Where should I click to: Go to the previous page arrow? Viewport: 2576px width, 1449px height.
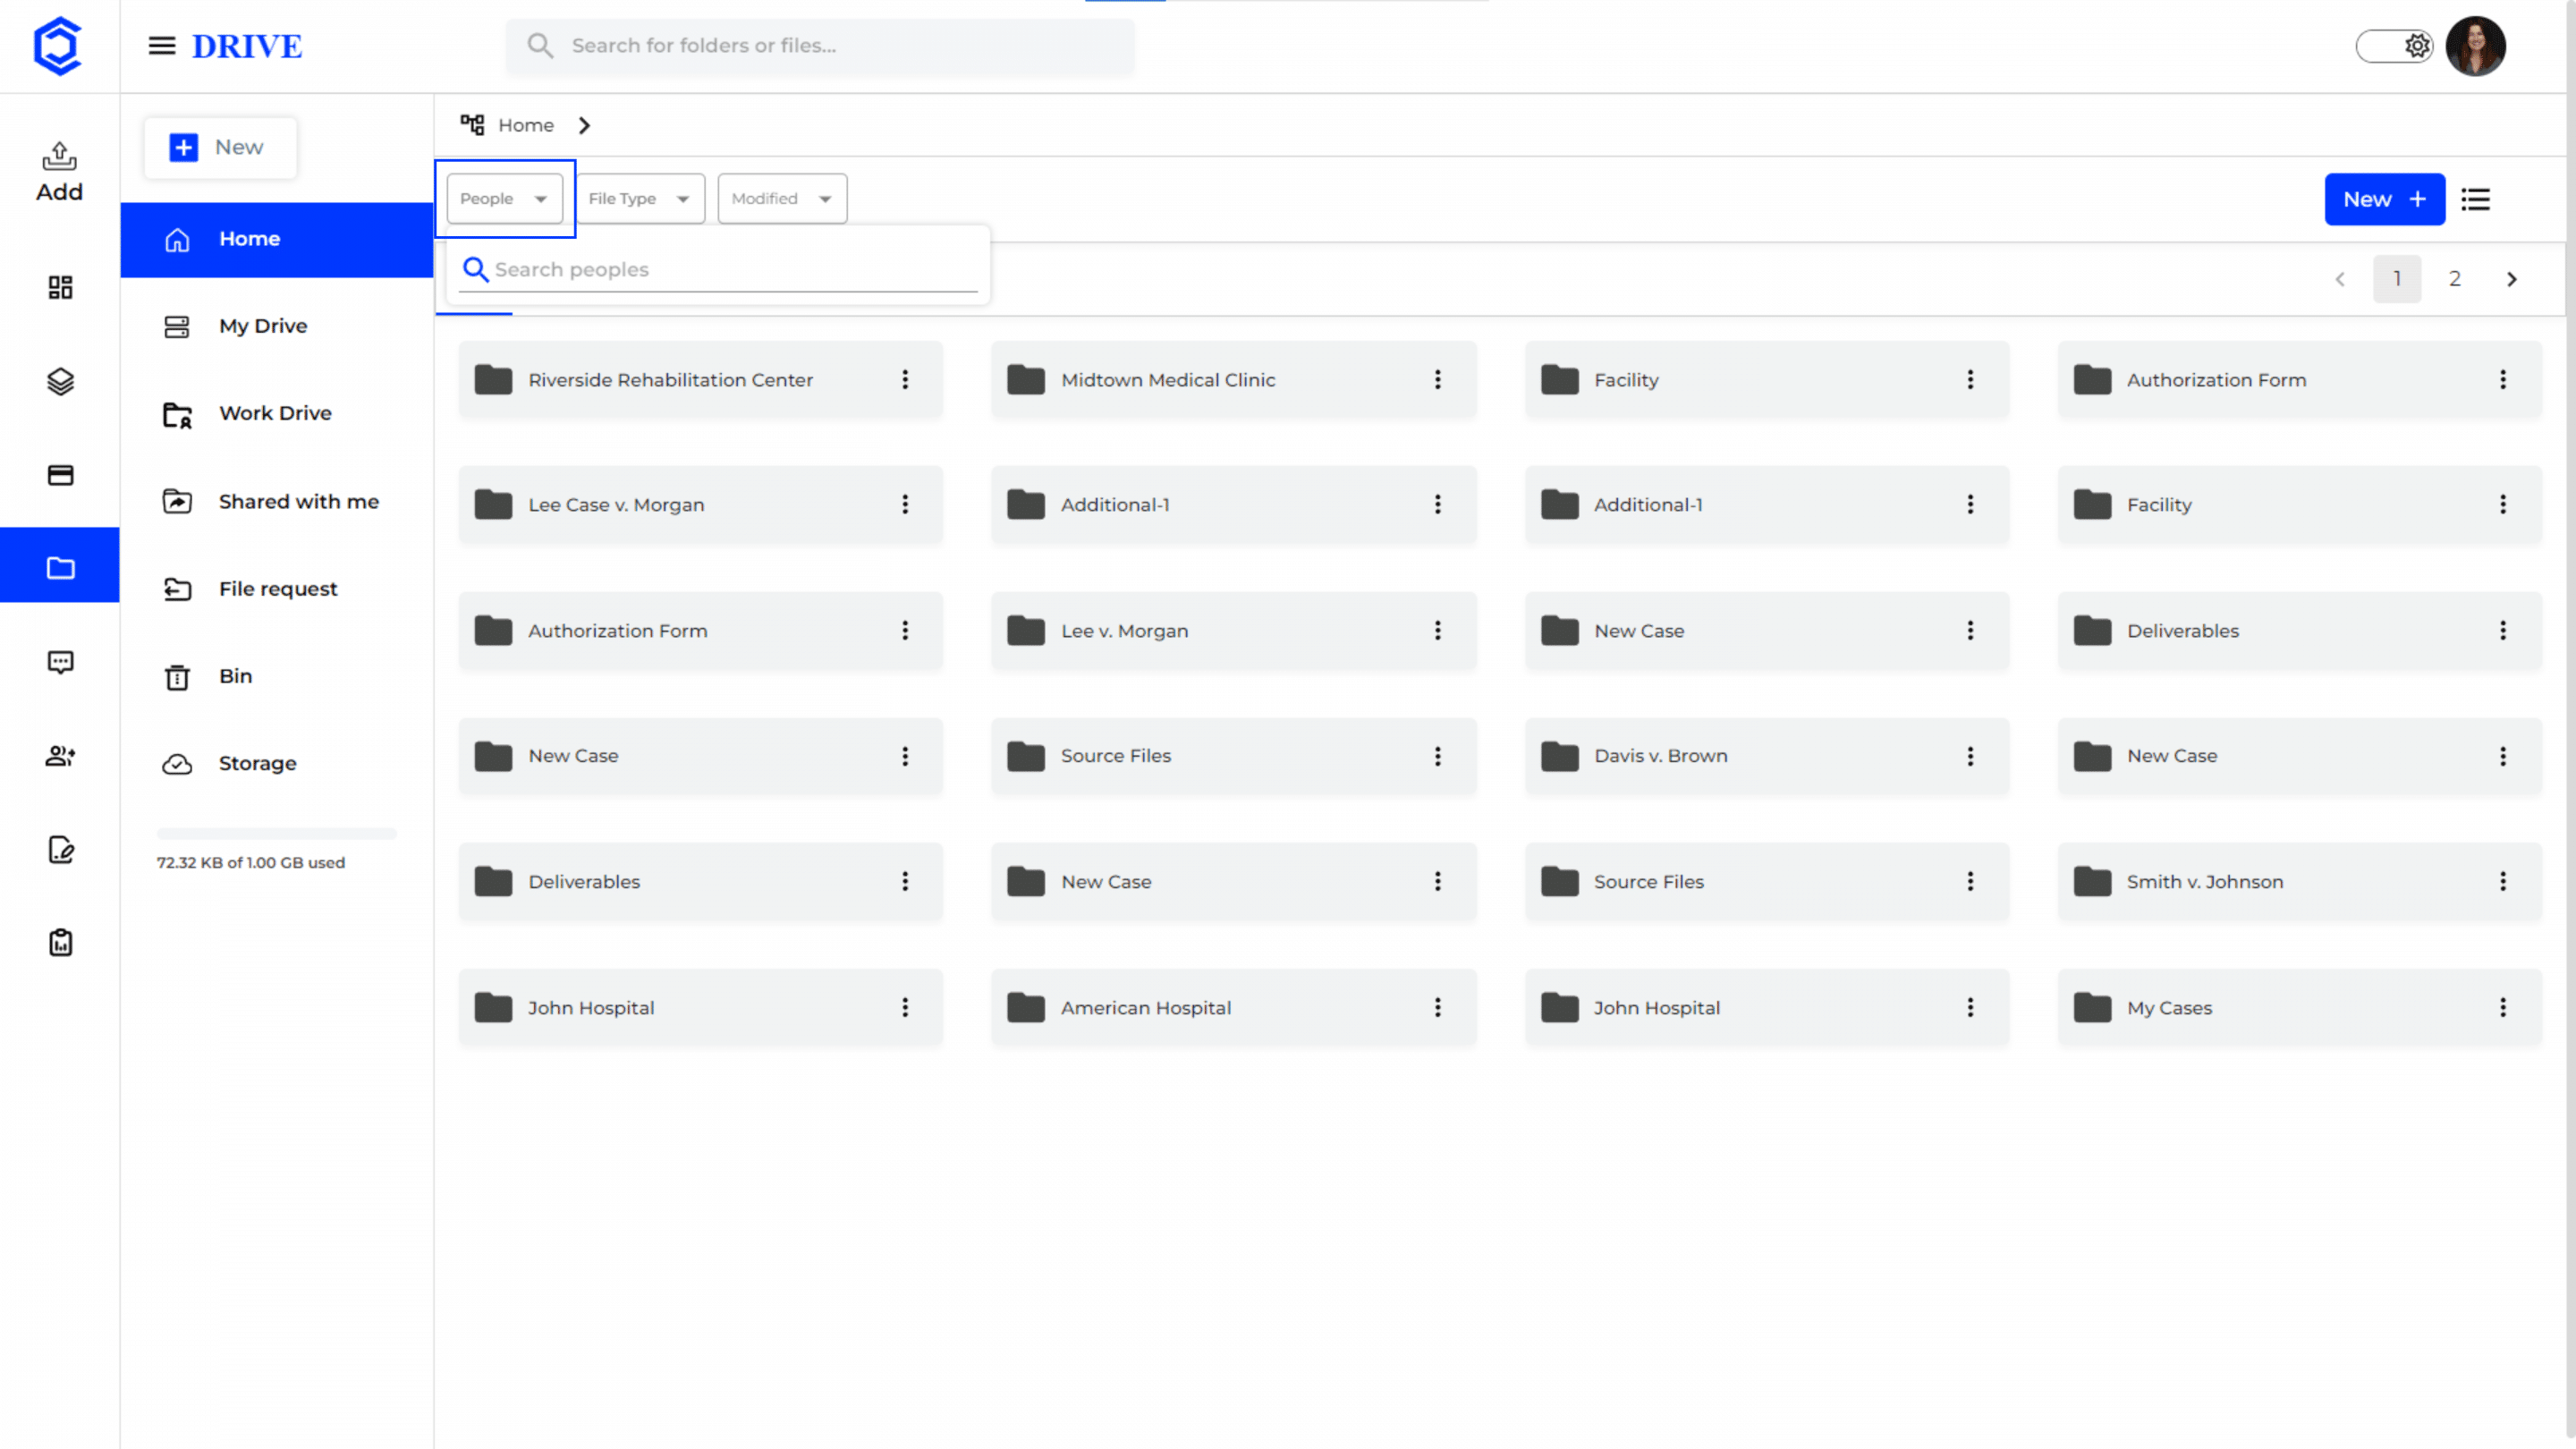2340,279
